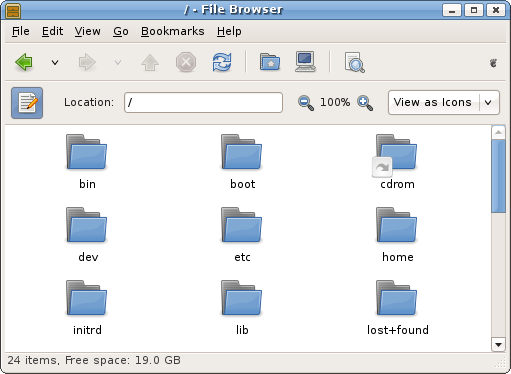Click the greyed-out Forward arrow
This screenshot has width=511, height=374.
click(87, 62)
